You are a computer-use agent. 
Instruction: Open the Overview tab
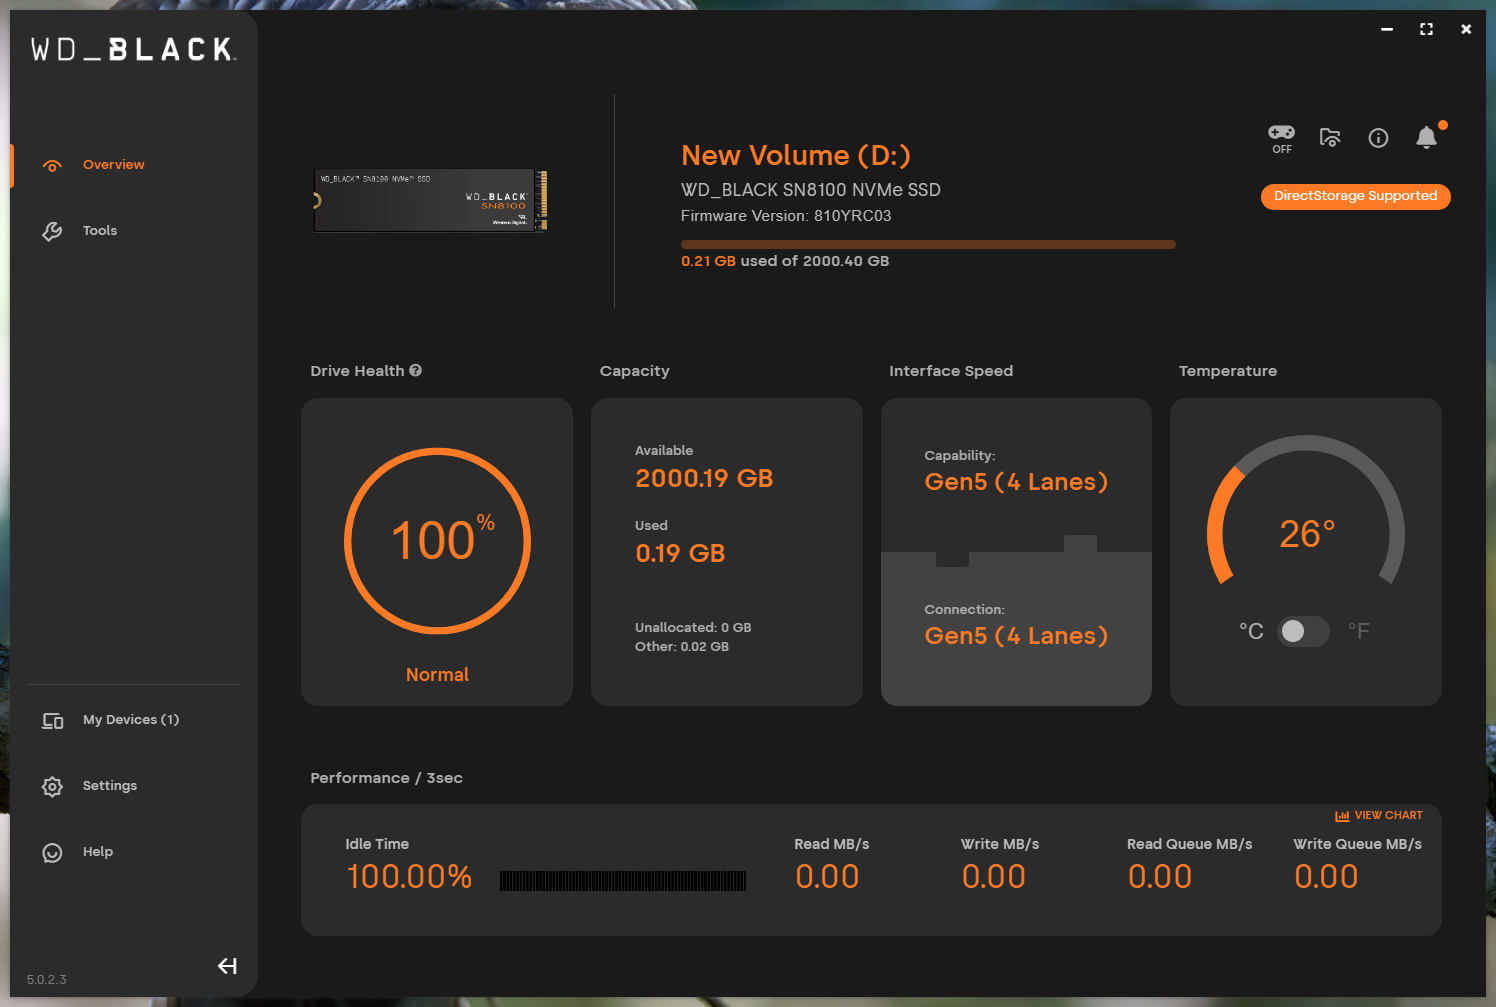[113, 165]
